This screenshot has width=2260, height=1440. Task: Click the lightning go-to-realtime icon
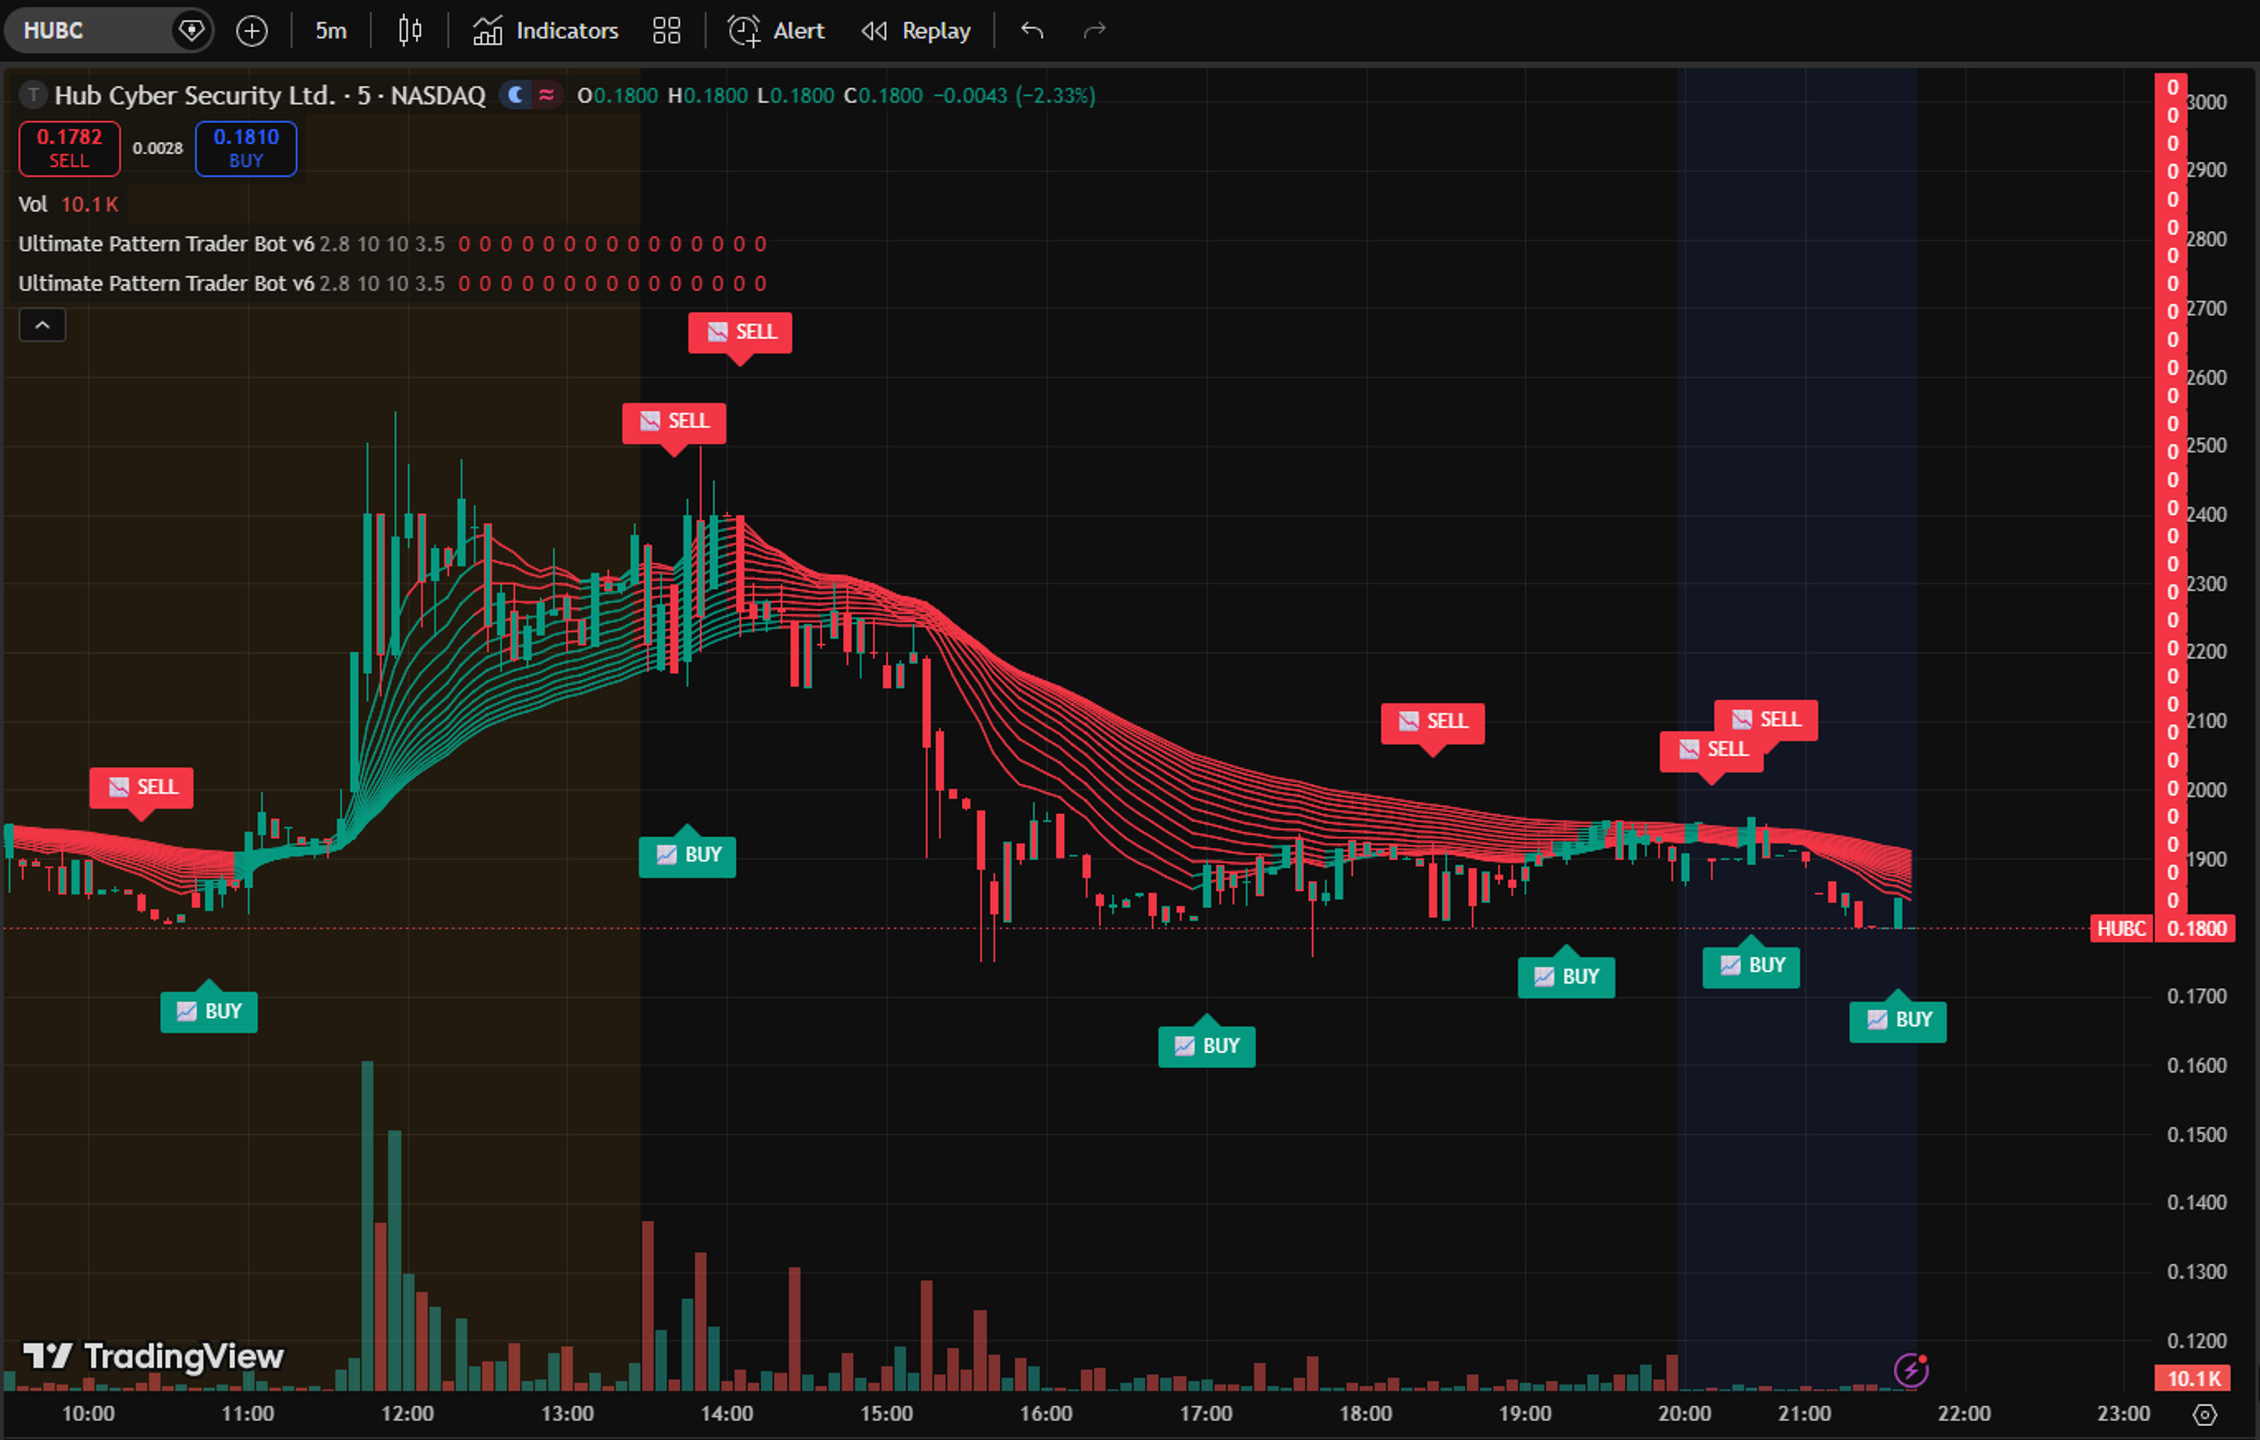(1911, 1369)
